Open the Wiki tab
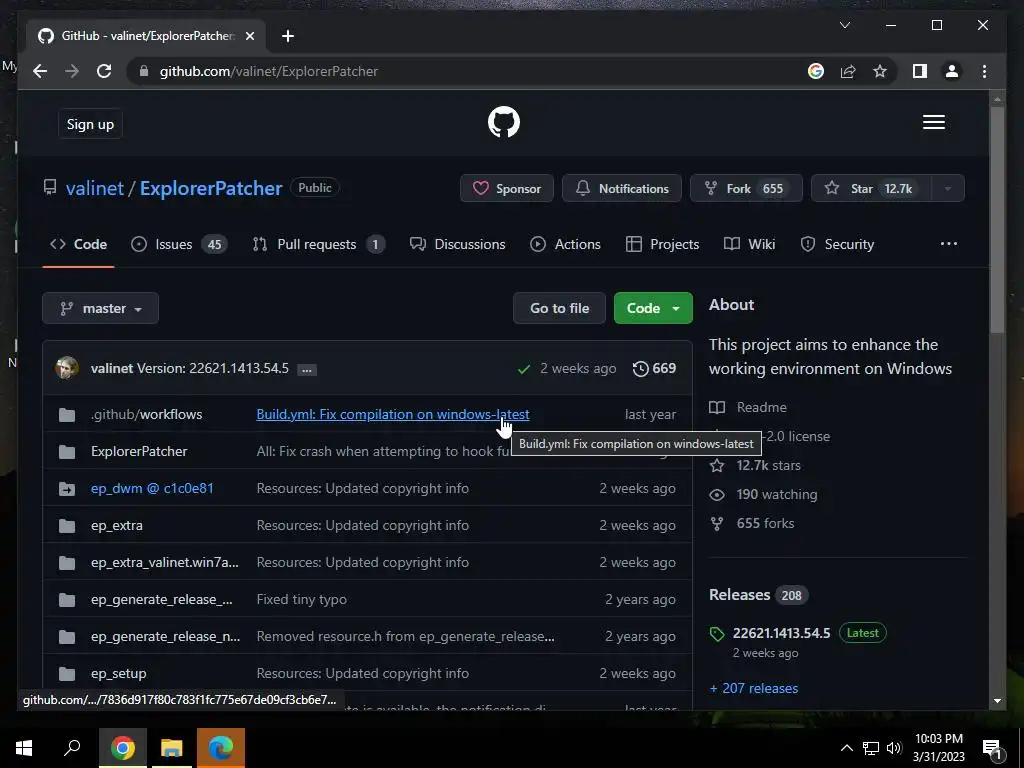 (750, 244)
